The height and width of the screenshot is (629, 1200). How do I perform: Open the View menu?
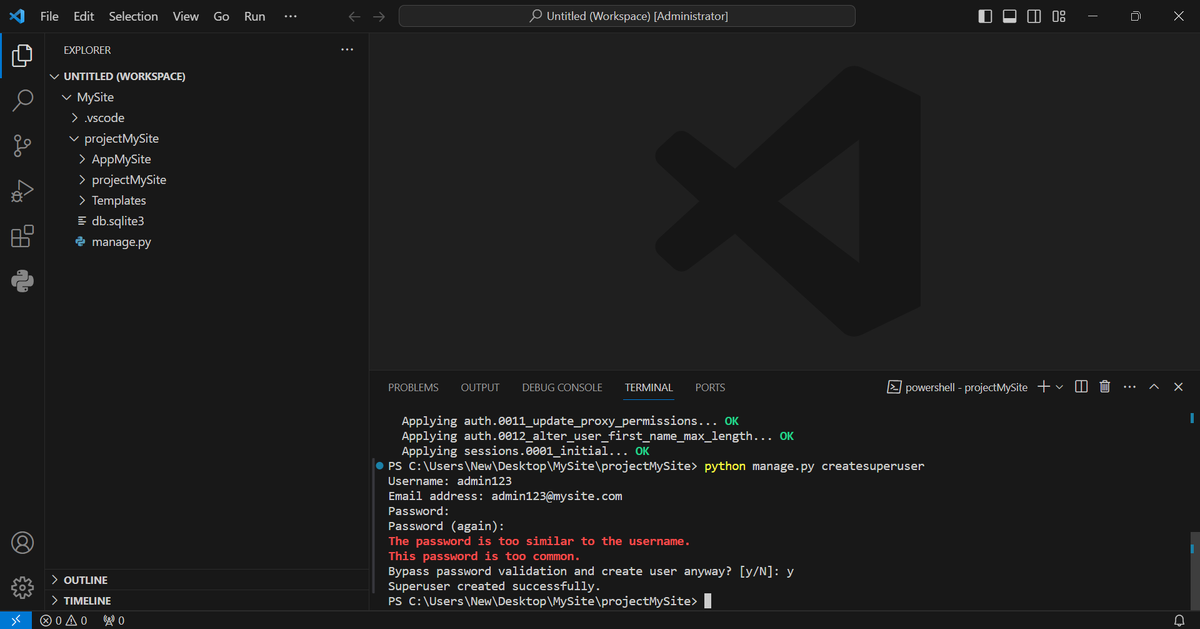click(186, 16)
